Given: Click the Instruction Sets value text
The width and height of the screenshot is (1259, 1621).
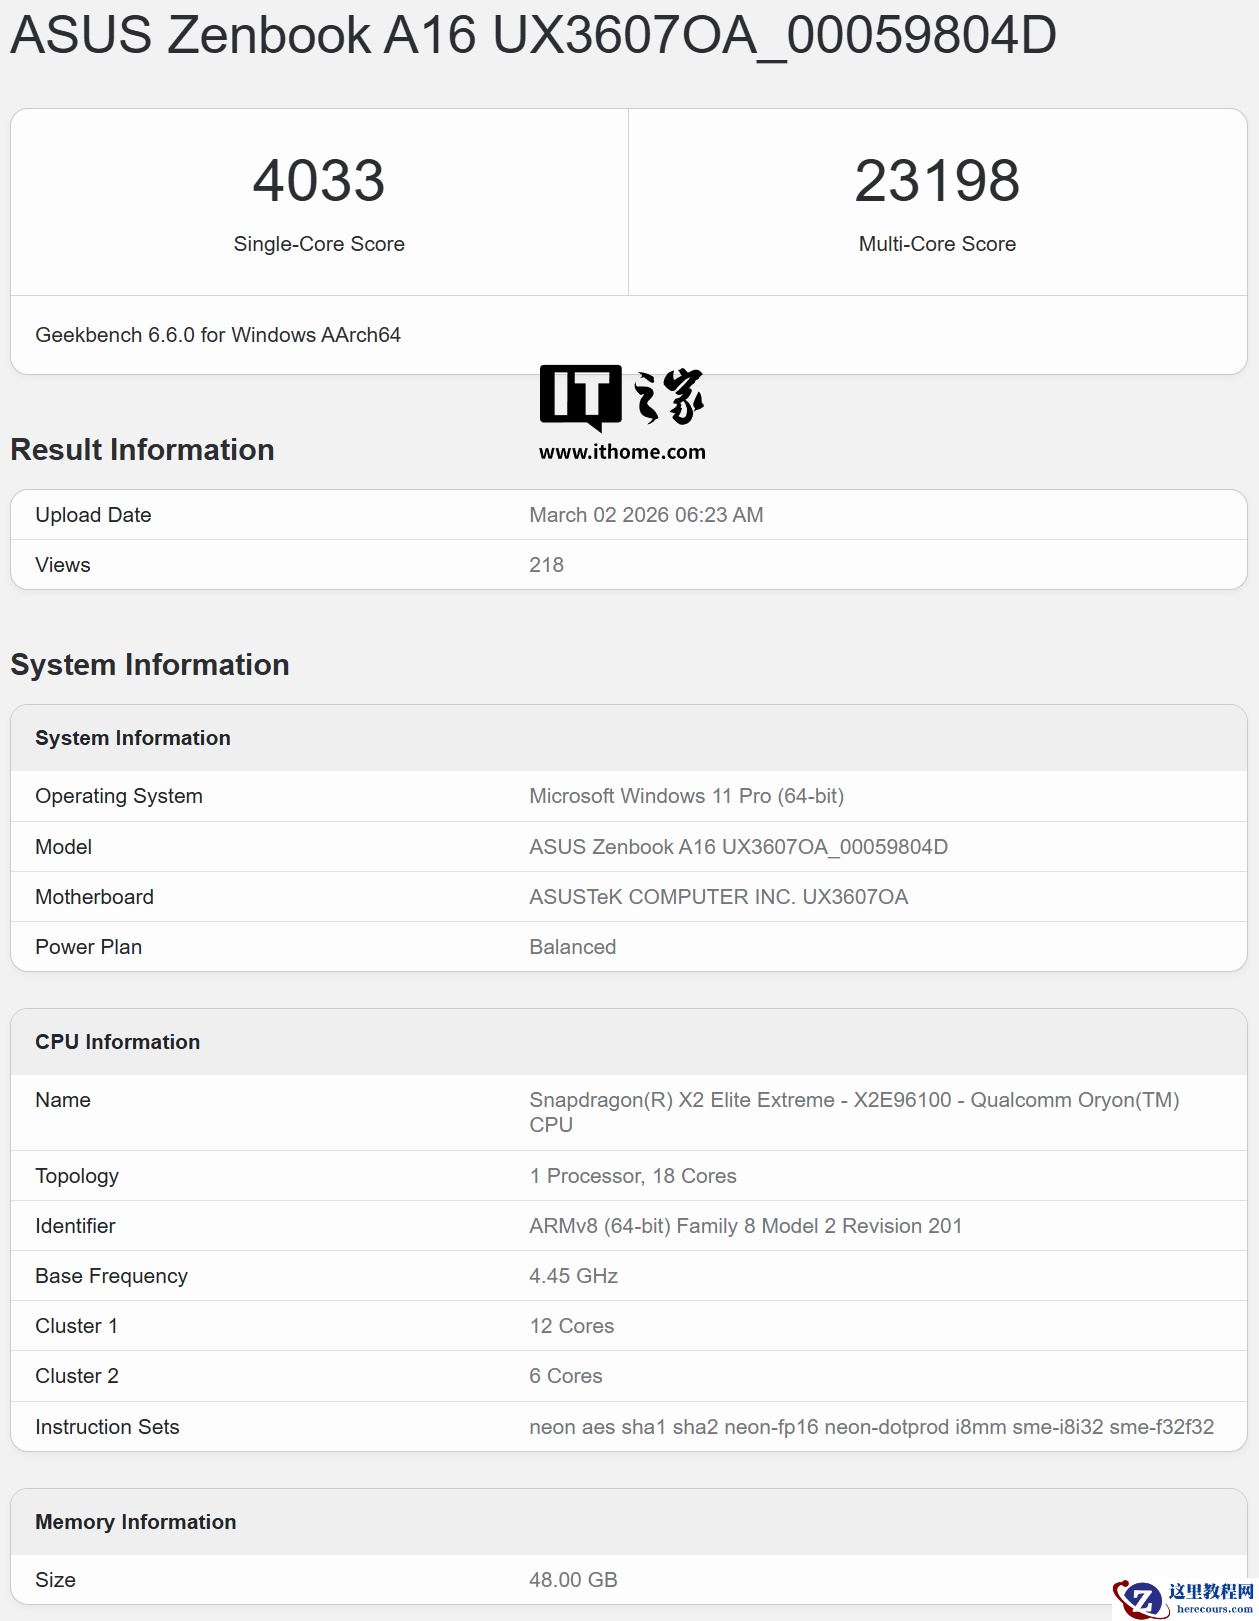Looking at the screenshot, I should 871,1427.
